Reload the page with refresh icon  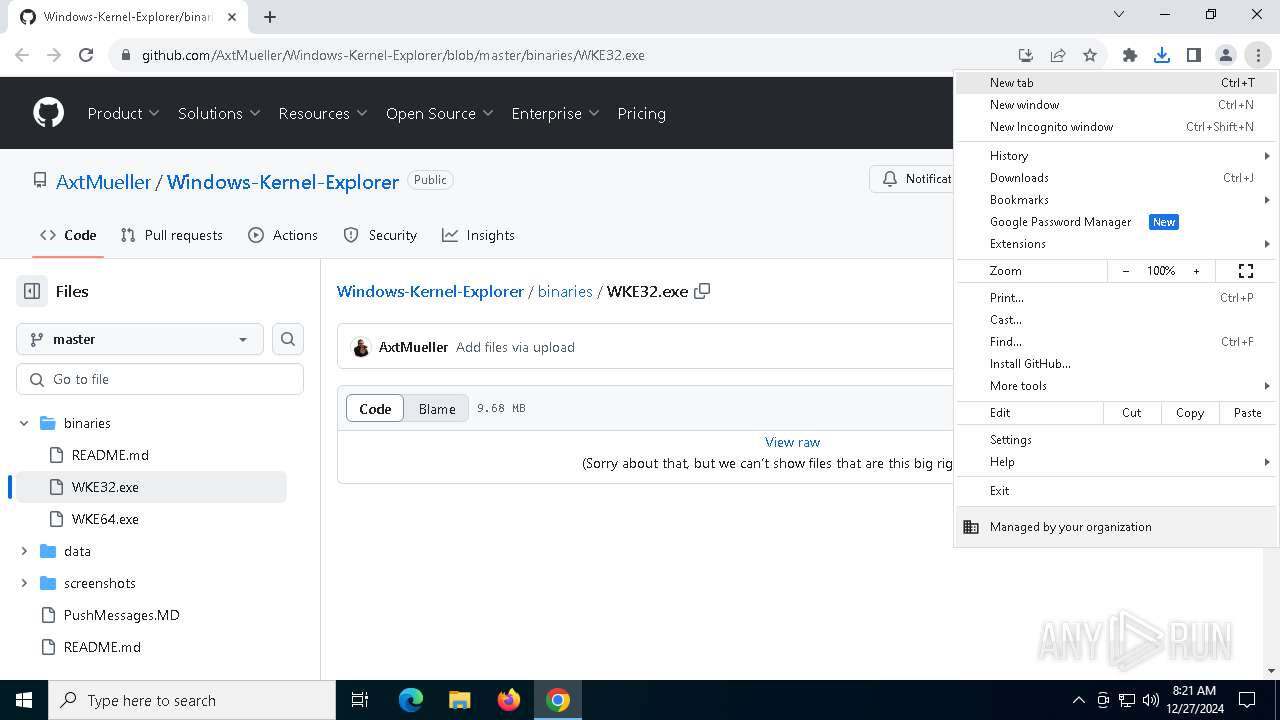86,55
